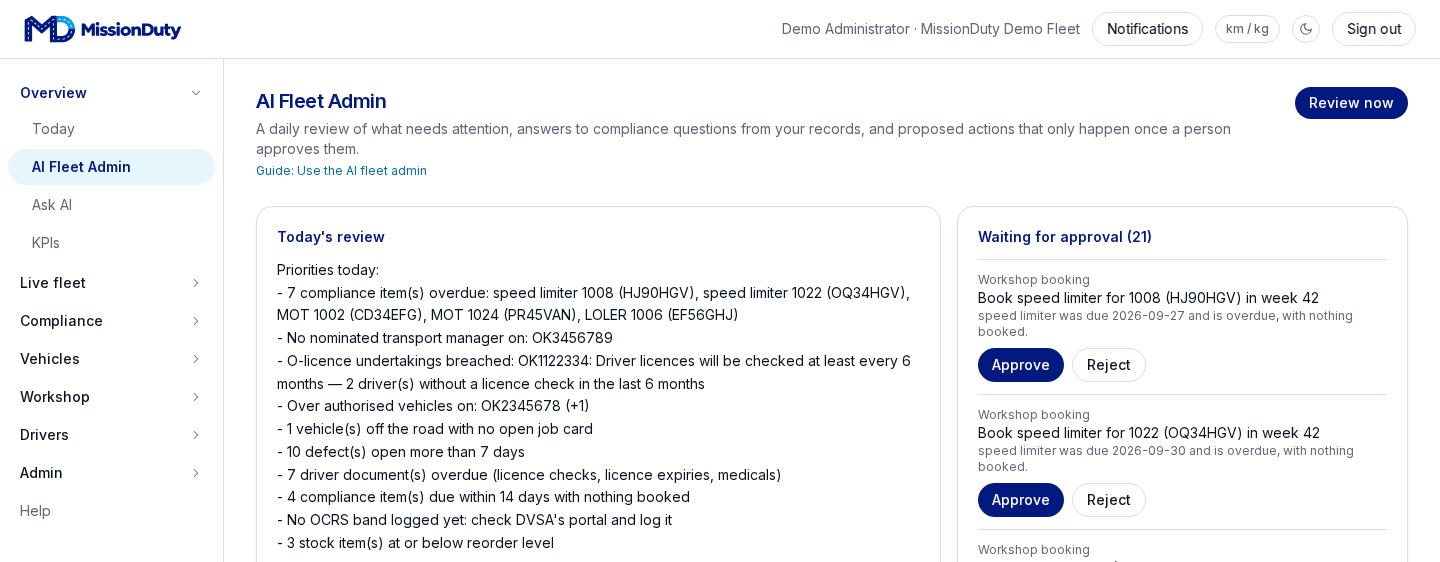1440x562 pixels.
Task: Open the Use the AI fleet admin guide
Action: point(341,171)
